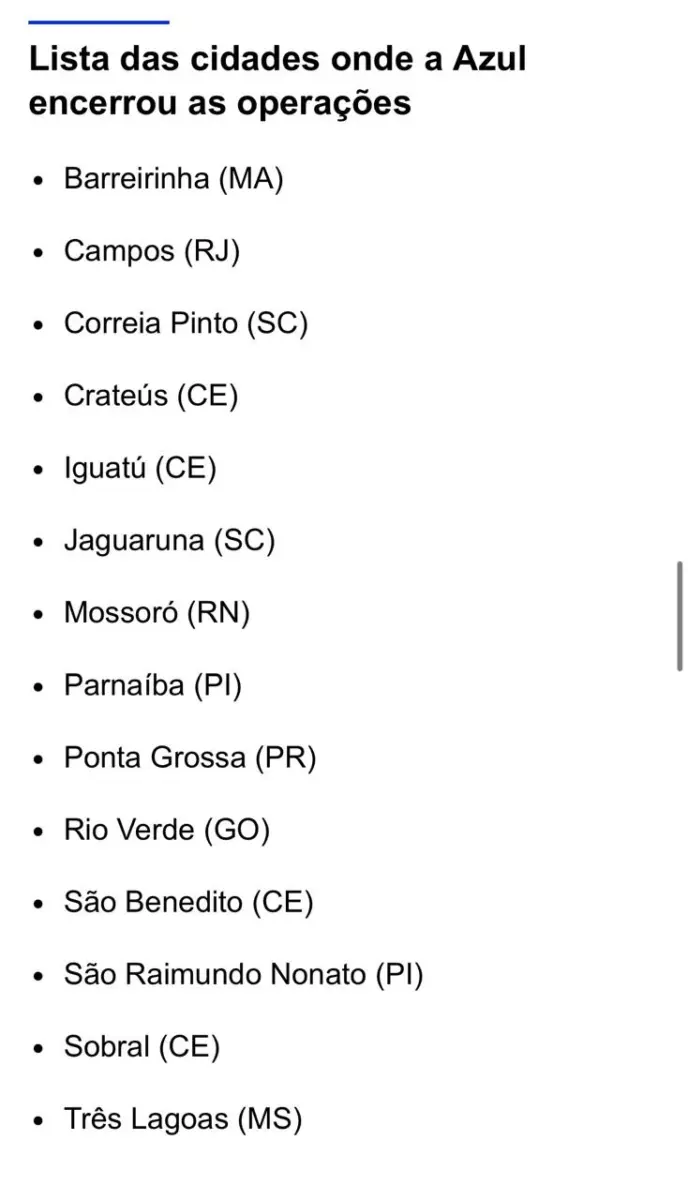
Task: Tap the Três Lagoas (MS) city text
Action: point(183,1119)
